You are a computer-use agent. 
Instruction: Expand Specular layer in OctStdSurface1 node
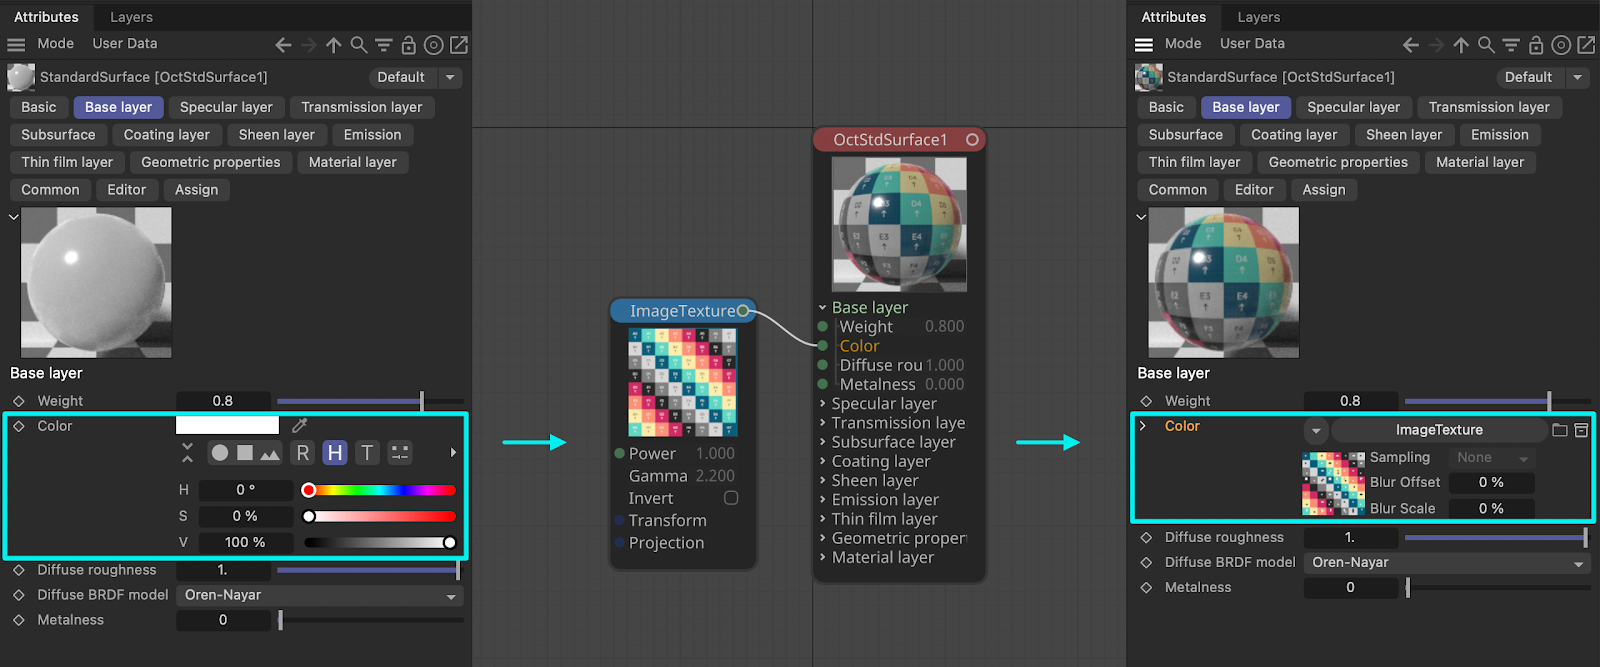(x=884, y=404)
